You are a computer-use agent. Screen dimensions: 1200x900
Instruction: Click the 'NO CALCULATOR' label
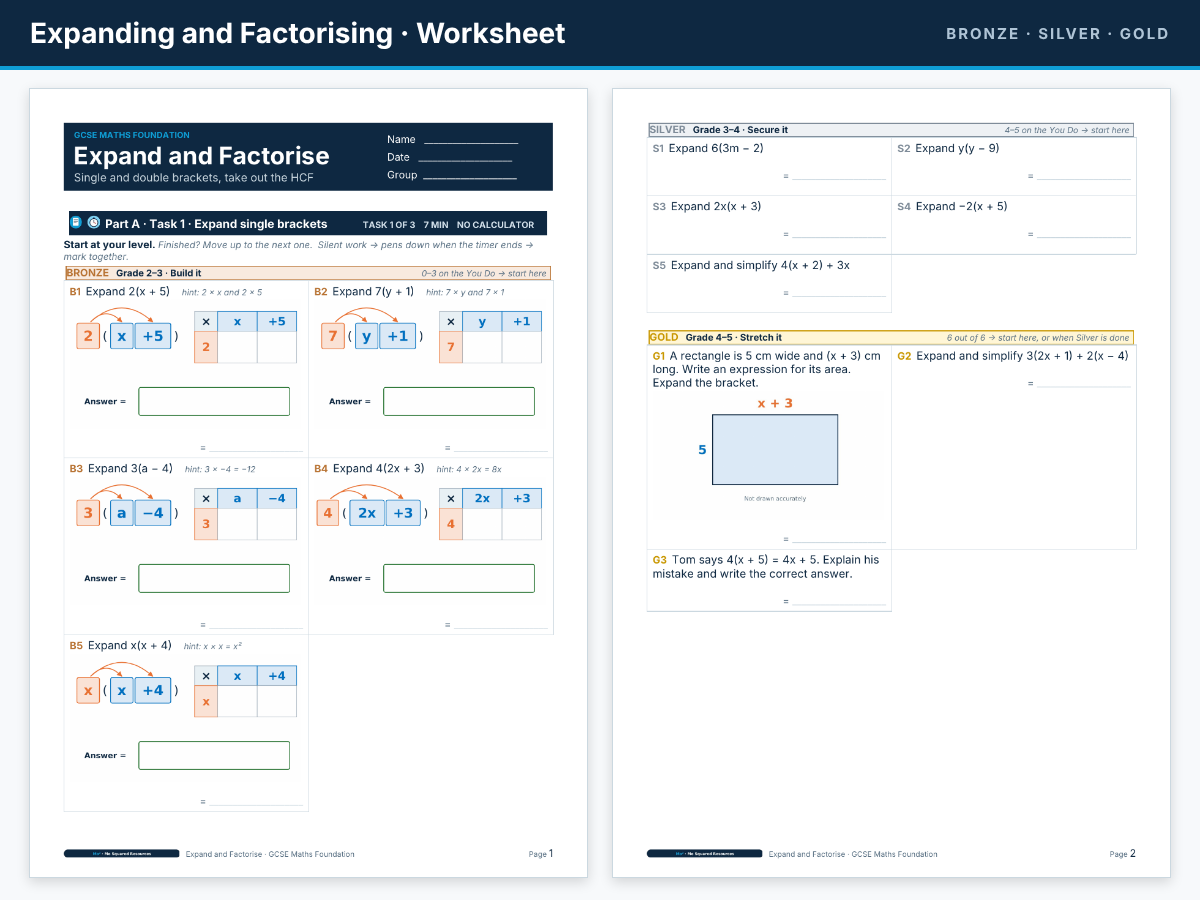point(496,225)
